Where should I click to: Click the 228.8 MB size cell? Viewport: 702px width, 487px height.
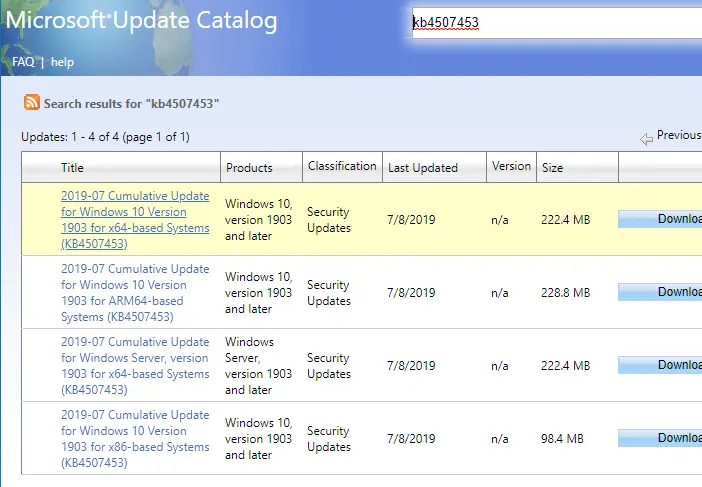[x=565, y=293]
